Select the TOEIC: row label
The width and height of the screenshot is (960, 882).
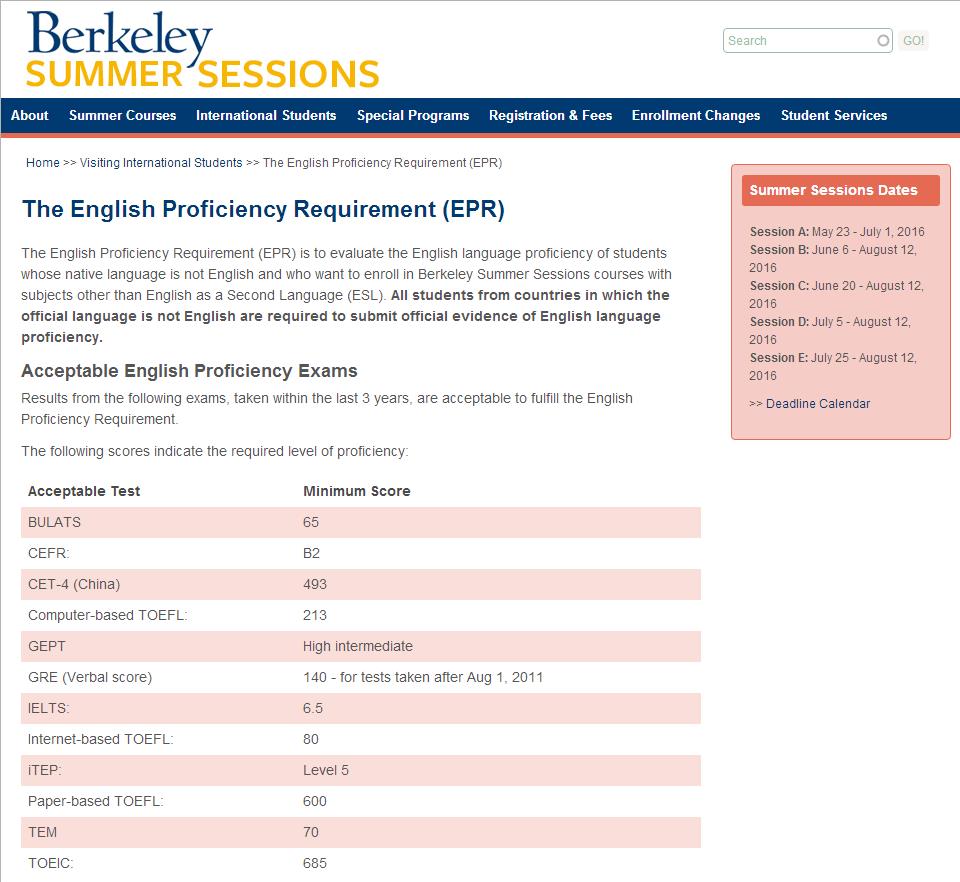click(50, 863)
